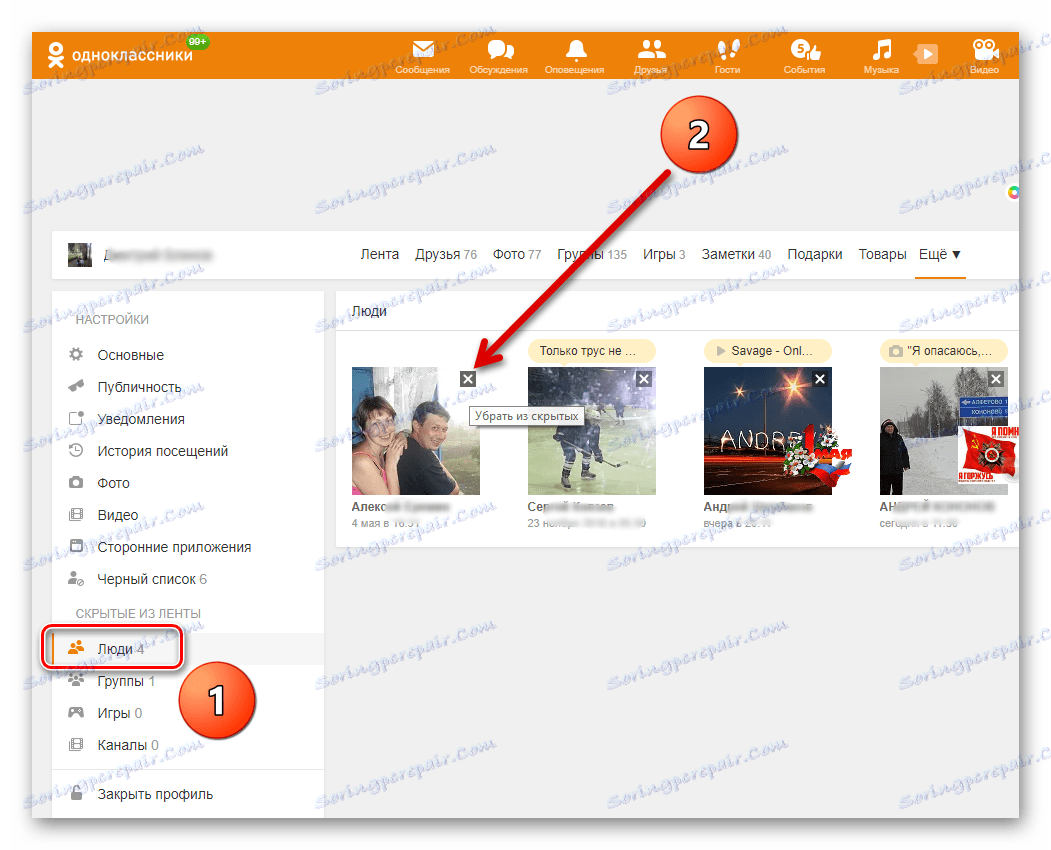Open the hockey player photo
1051x850 pixels.
[x=592, y=430]
